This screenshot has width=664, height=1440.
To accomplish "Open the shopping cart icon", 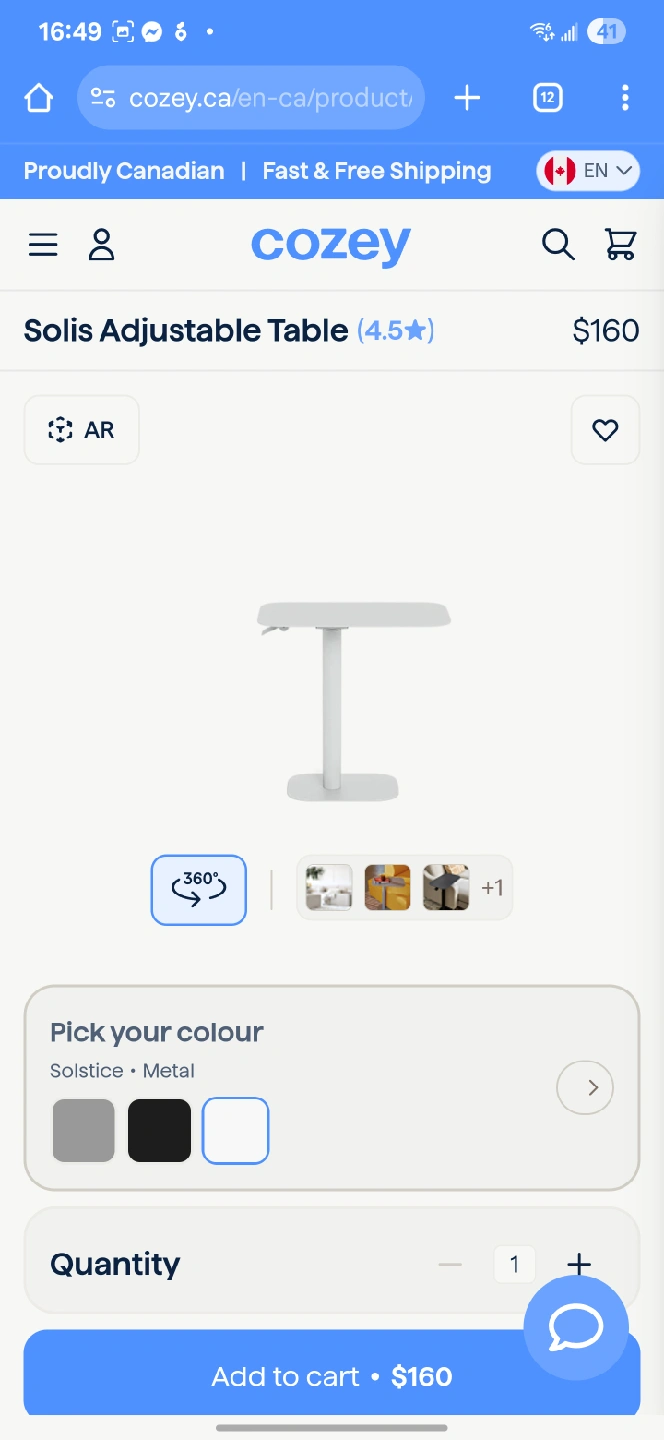I will [x=621, y=245].
